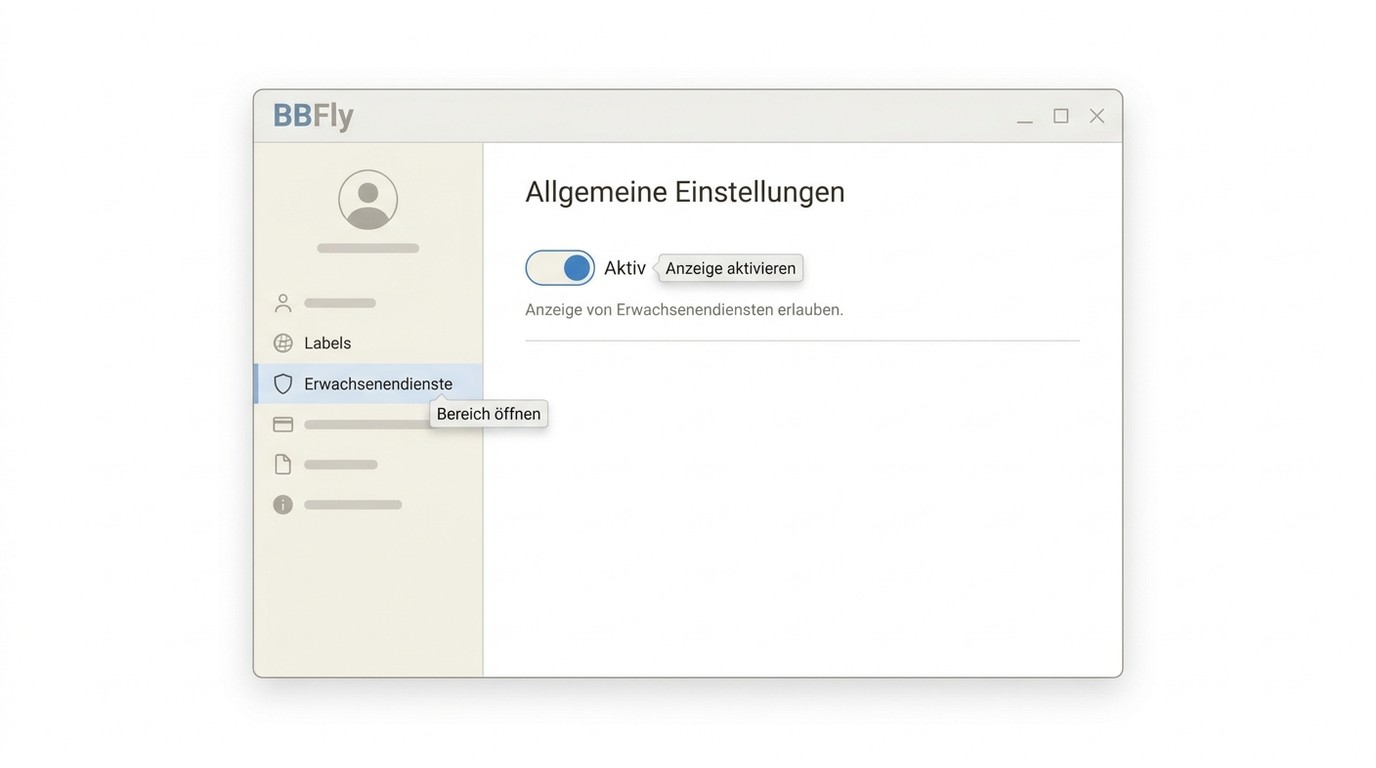Click the profile avatar picture
The image size is (1376, 768).
click(368, 200)
